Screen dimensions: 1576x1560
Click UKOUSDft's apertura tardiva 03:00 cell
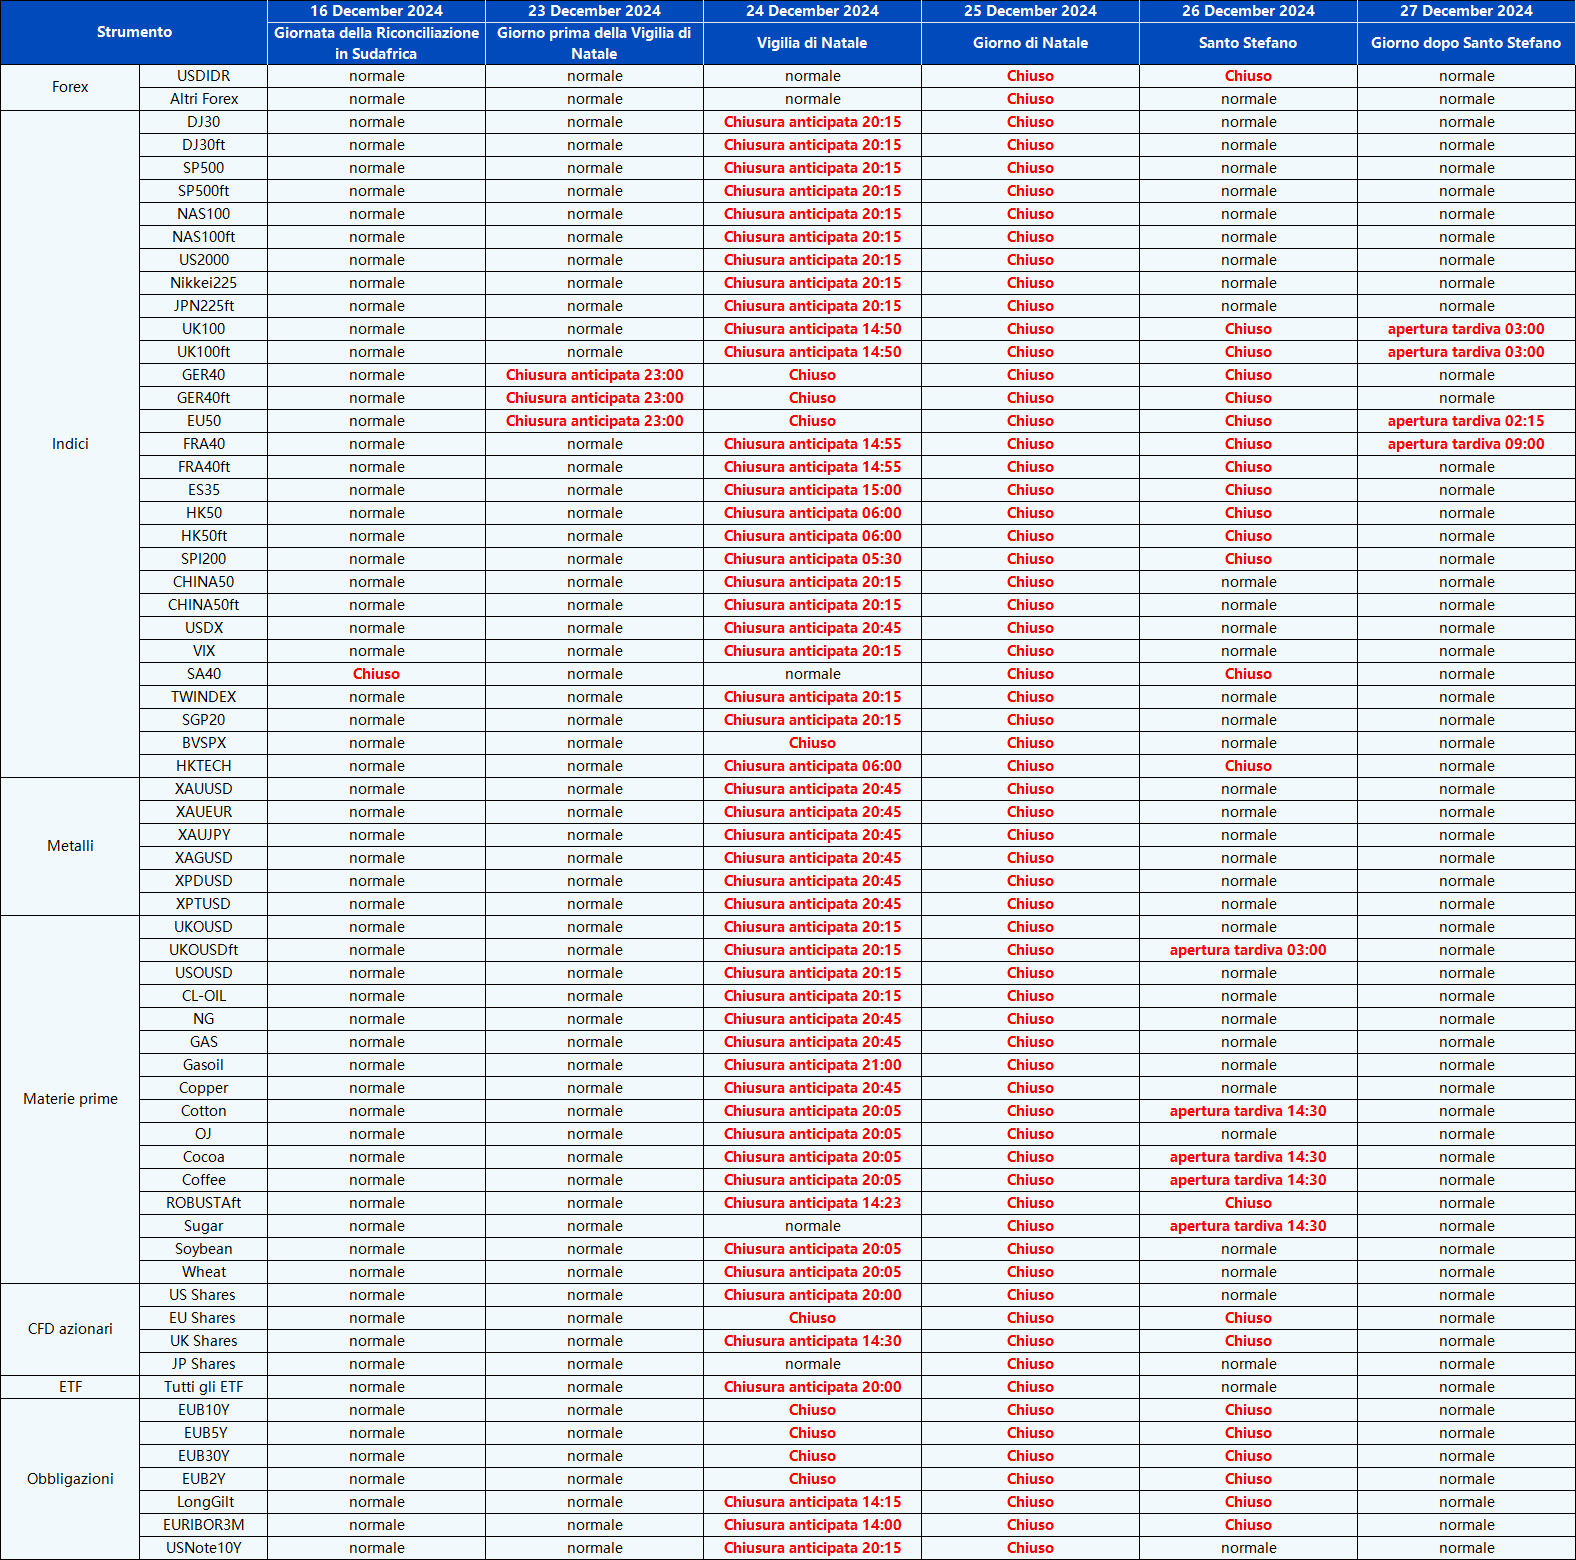(1247, 950)
